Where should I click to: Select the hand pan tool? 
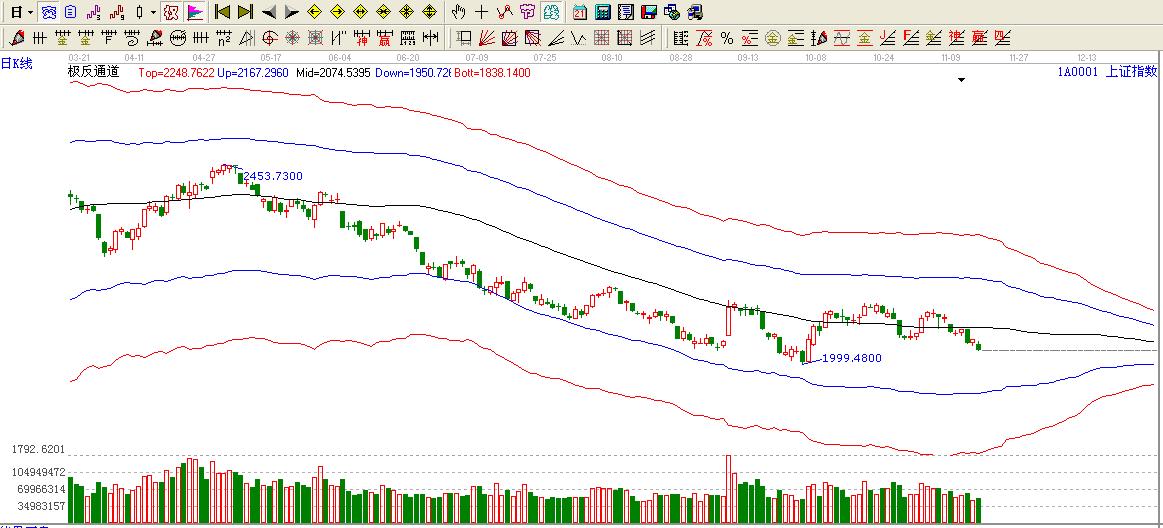click(458, 12)
